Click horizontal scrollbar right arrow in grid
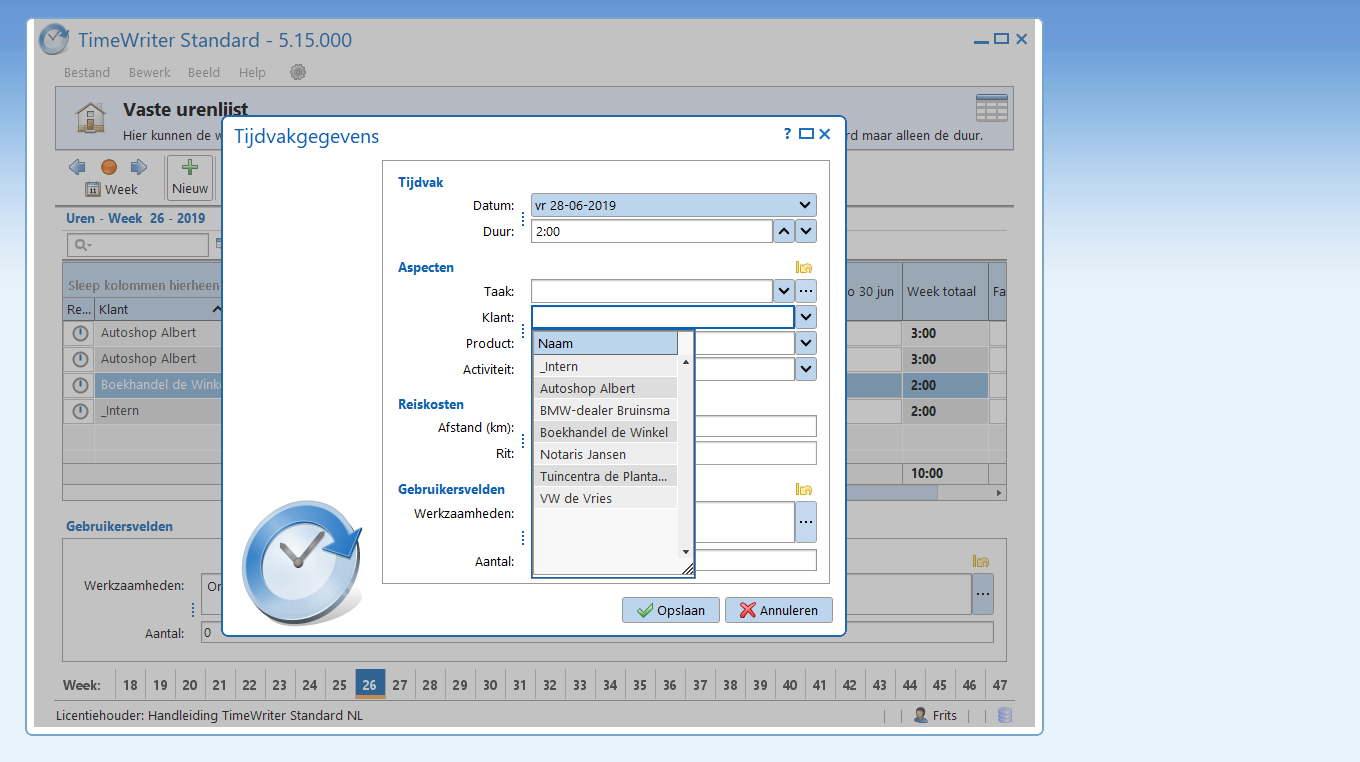Screen dimensions: 1360x762 tap(998, 493)
